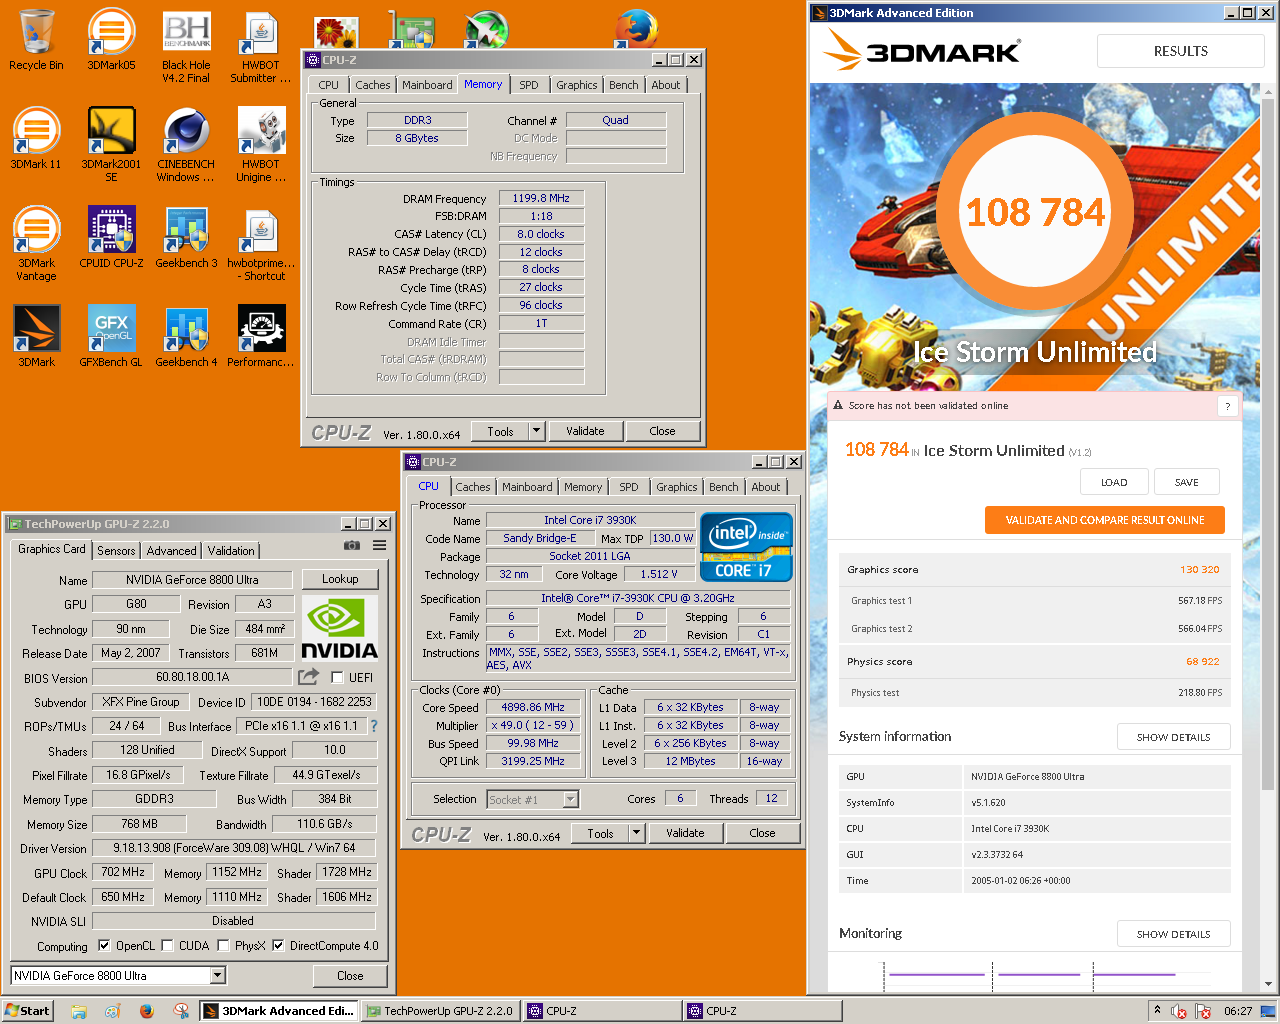Click the DRAM Frequency value 1199.8 MHz
The image size is (1280, 1024).
[541, 198]
